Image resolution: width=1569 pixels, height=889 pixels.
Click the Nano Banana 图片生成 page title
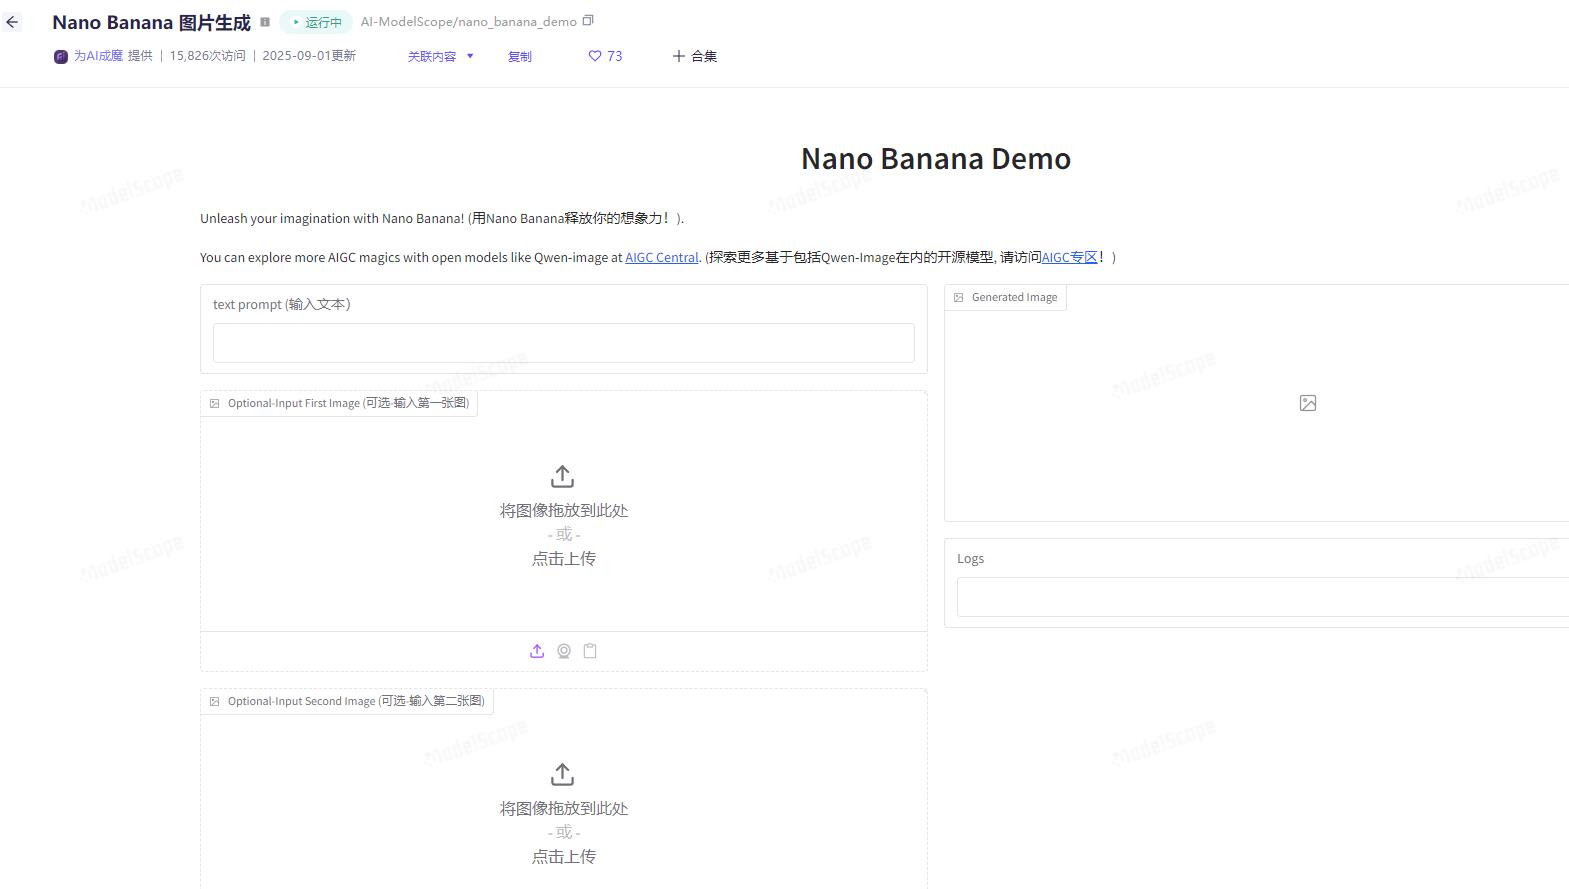(x=152, y=22)
